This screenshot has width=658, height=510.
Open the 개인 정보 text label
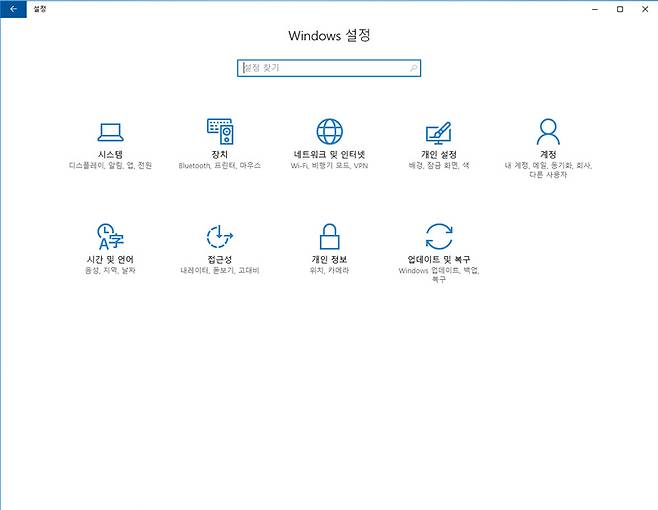tap(329, 260)
